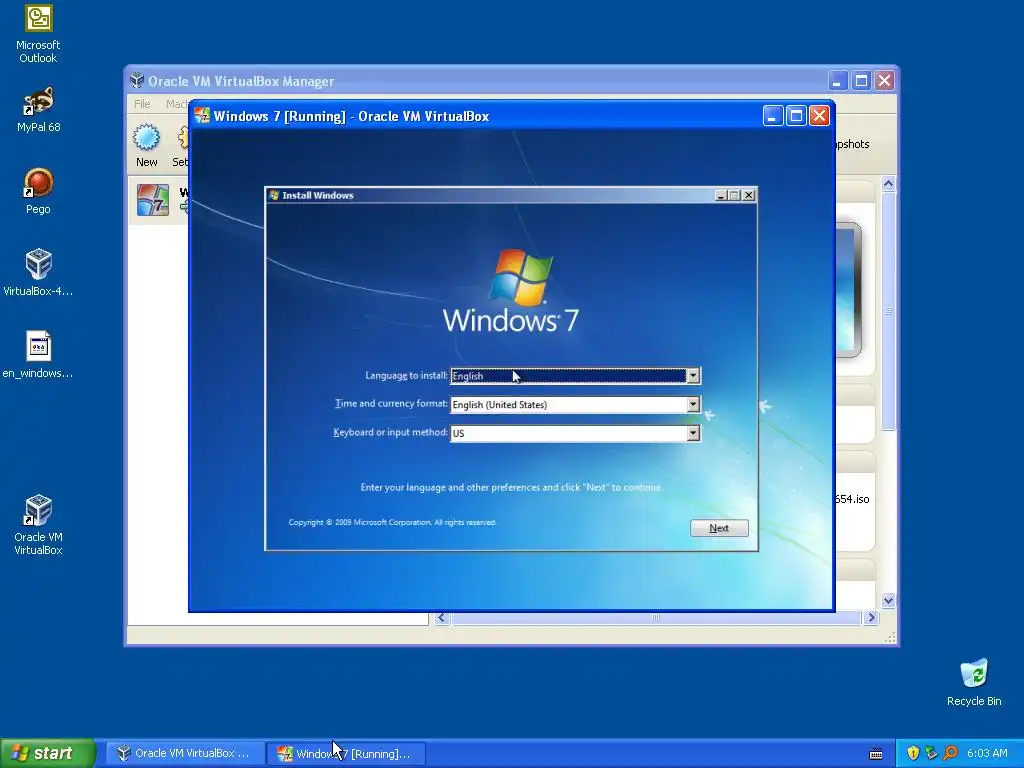Screen dimensions: 1024x768
Task: Click the Windows 7 title bar icon of VM window
Action: click(x=202, y=116)
